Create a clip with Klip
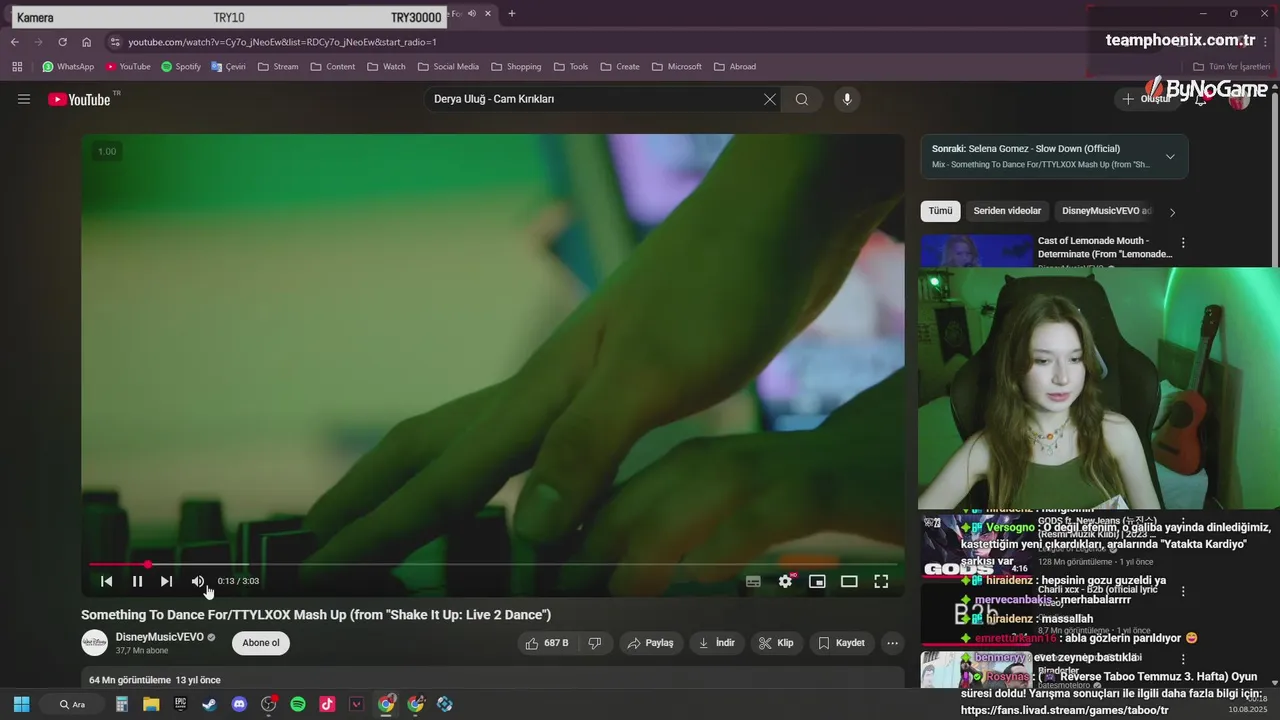This screenshot has width=1280, height=720. point(776,643)
